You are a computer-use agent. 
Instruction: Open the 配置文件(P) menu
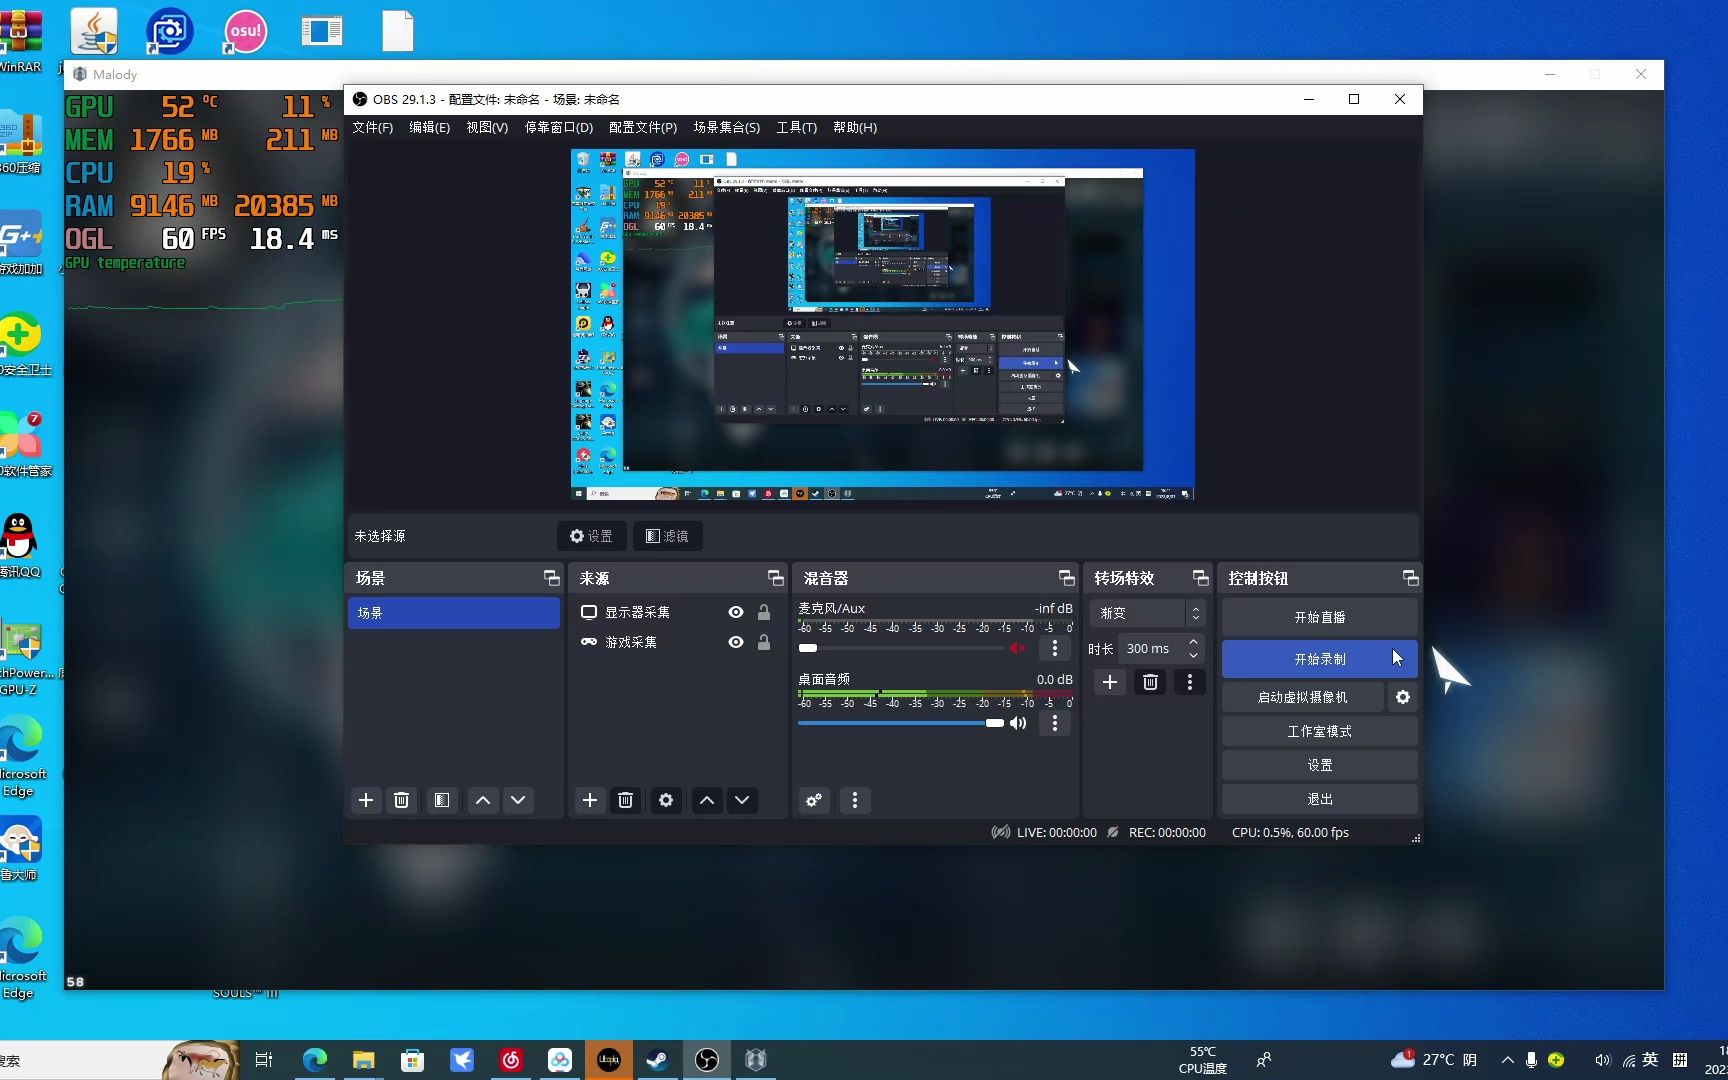click(x=643, y=127)
